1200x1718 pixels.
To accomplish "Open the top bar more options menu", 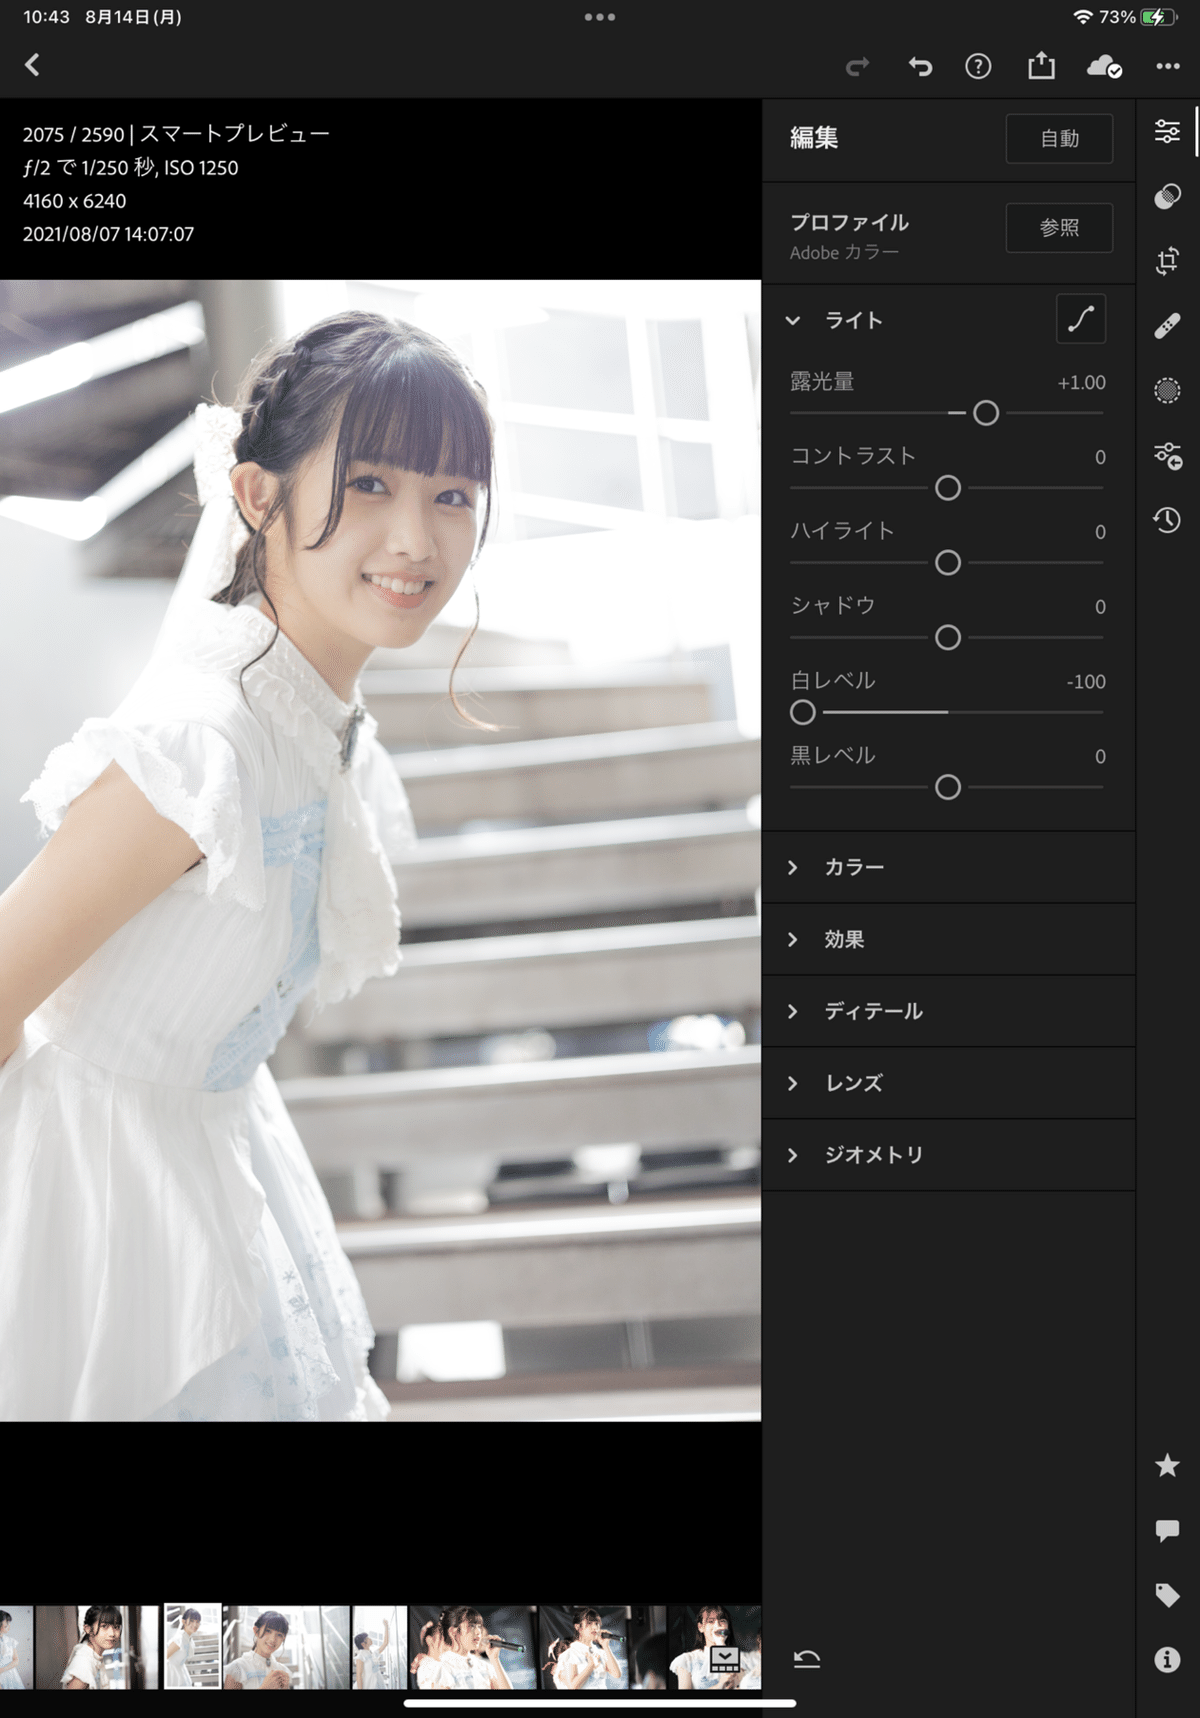I will tap(1168, 67).
